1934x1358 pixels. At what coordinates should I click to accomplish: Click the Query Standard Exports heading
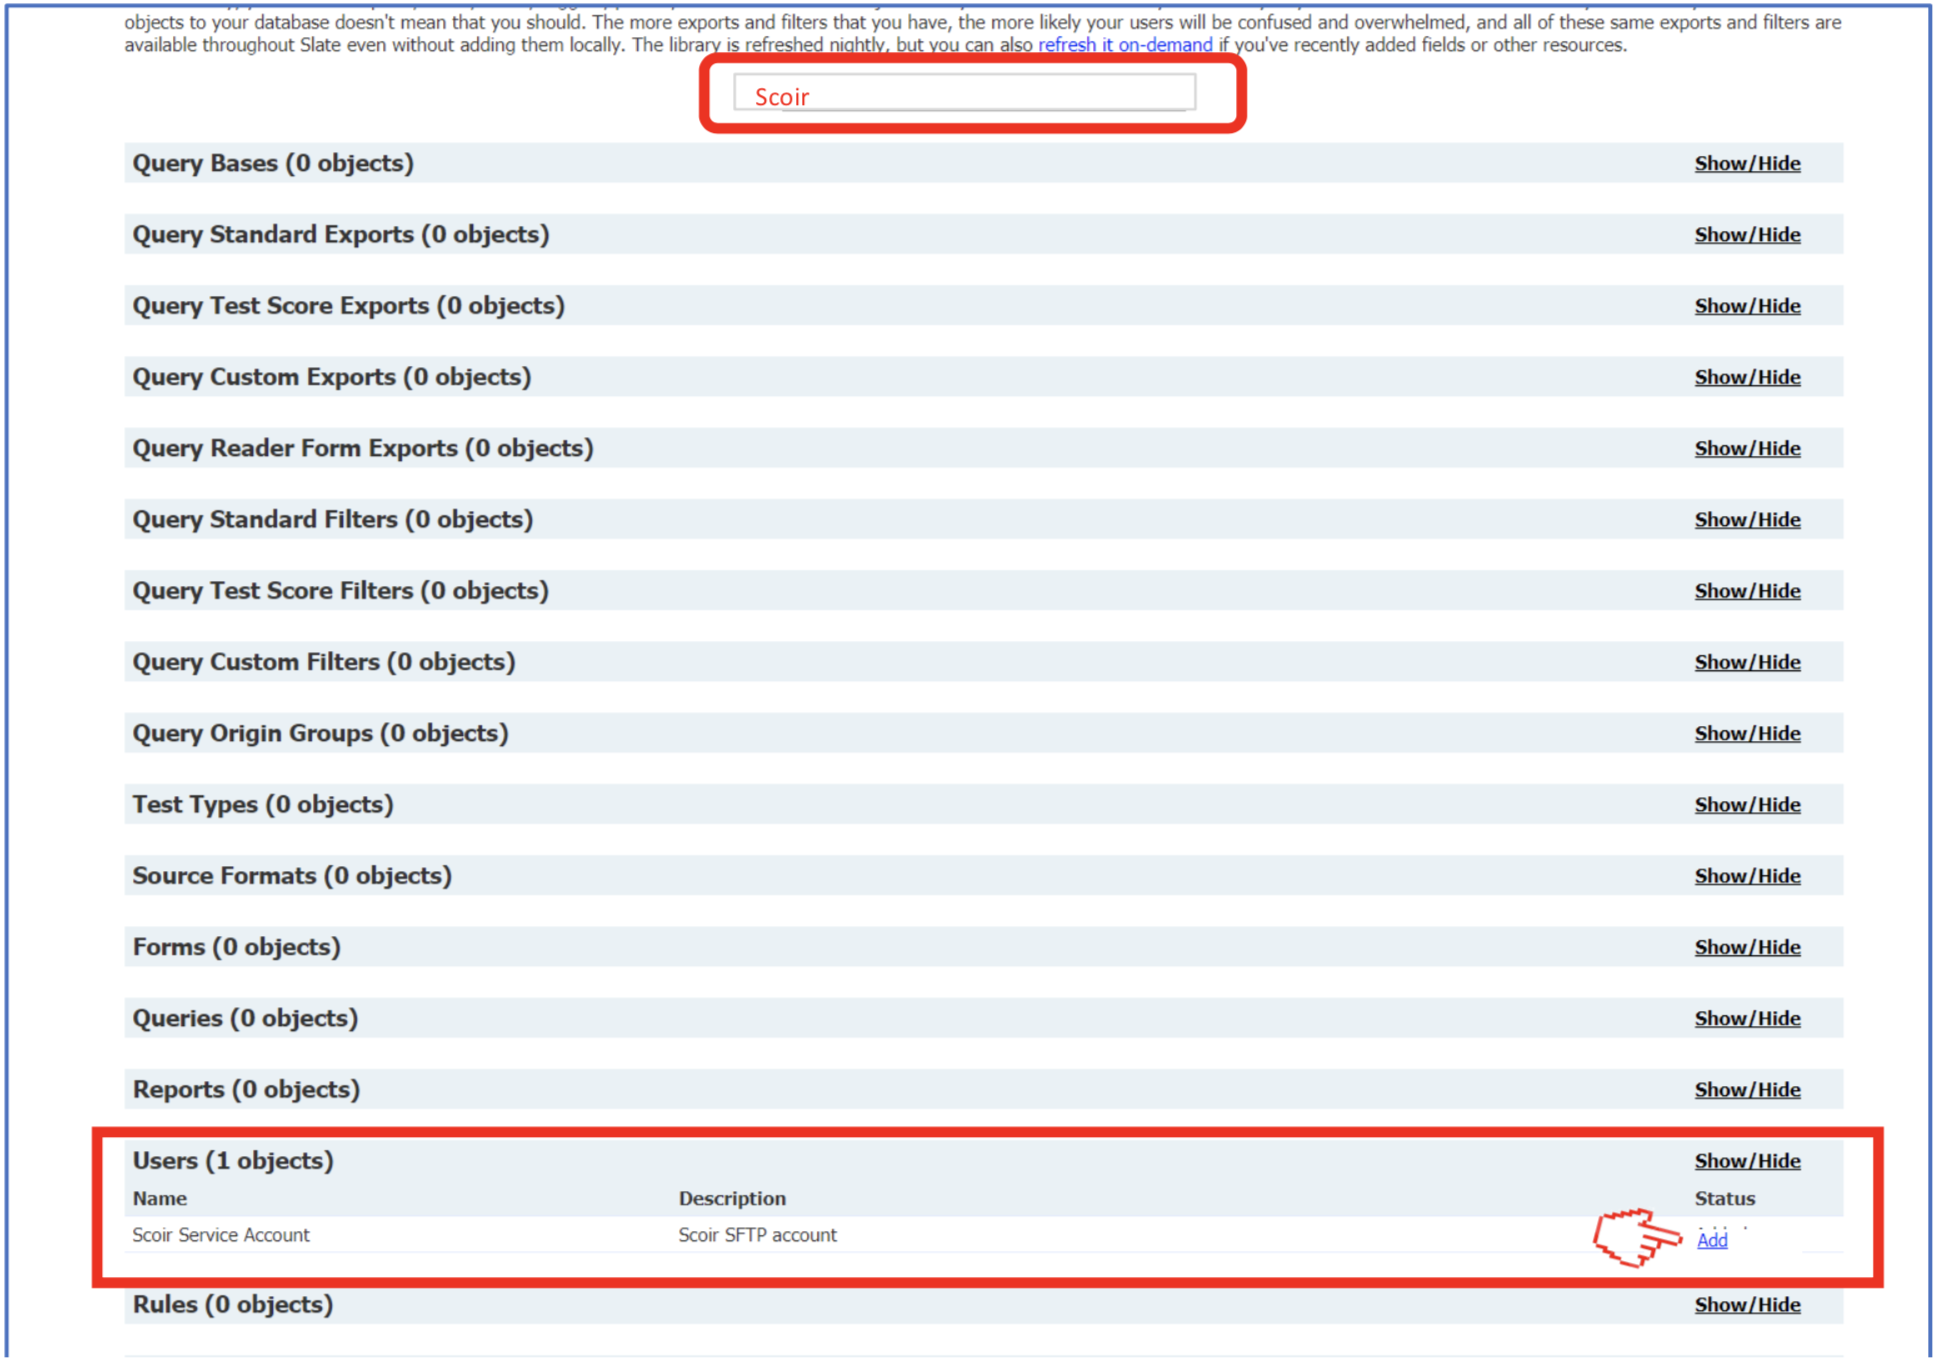(341, 234)
